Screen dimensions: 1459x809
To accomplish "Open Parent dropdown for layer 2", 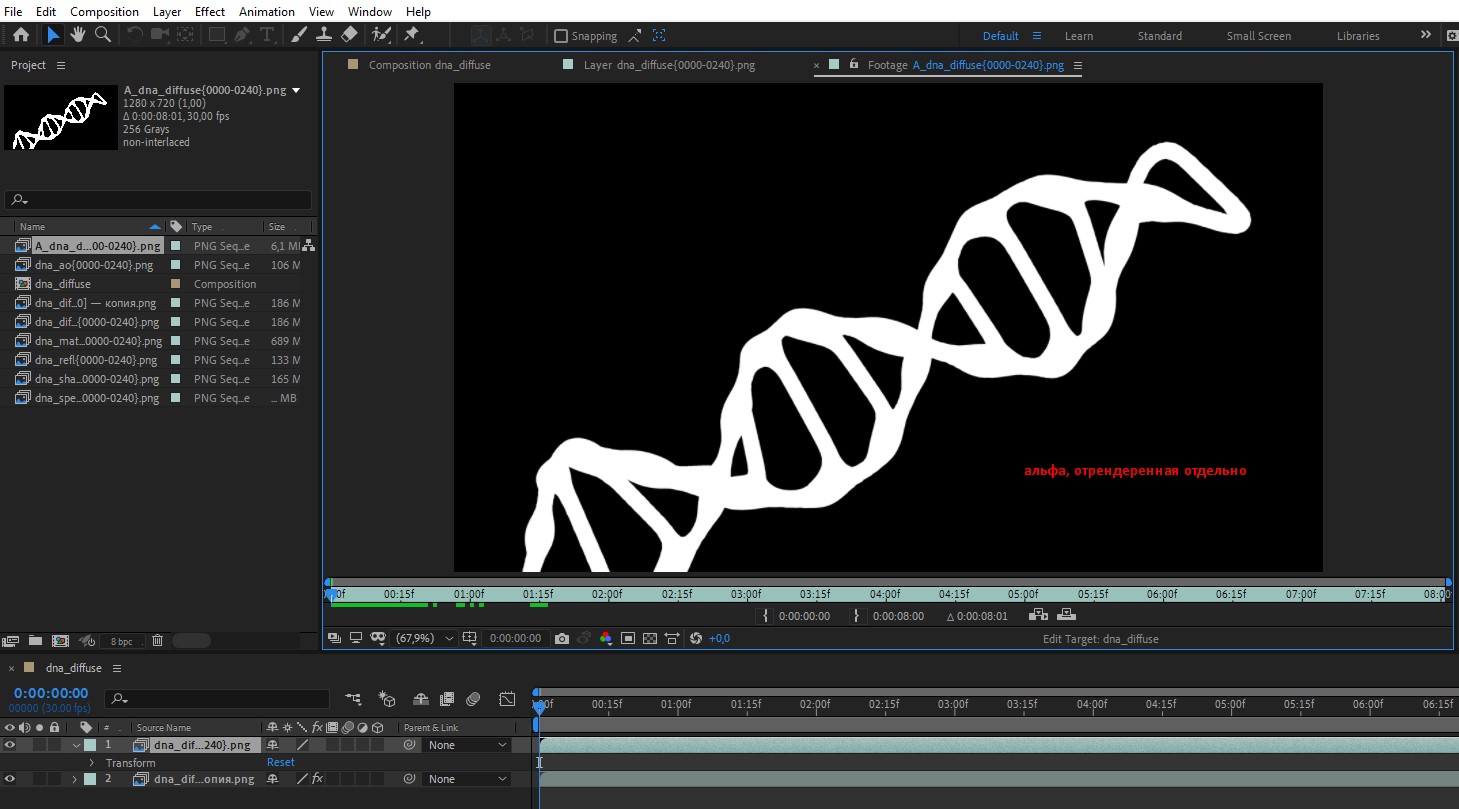I will pyautogui.click(x=468, y=779).
